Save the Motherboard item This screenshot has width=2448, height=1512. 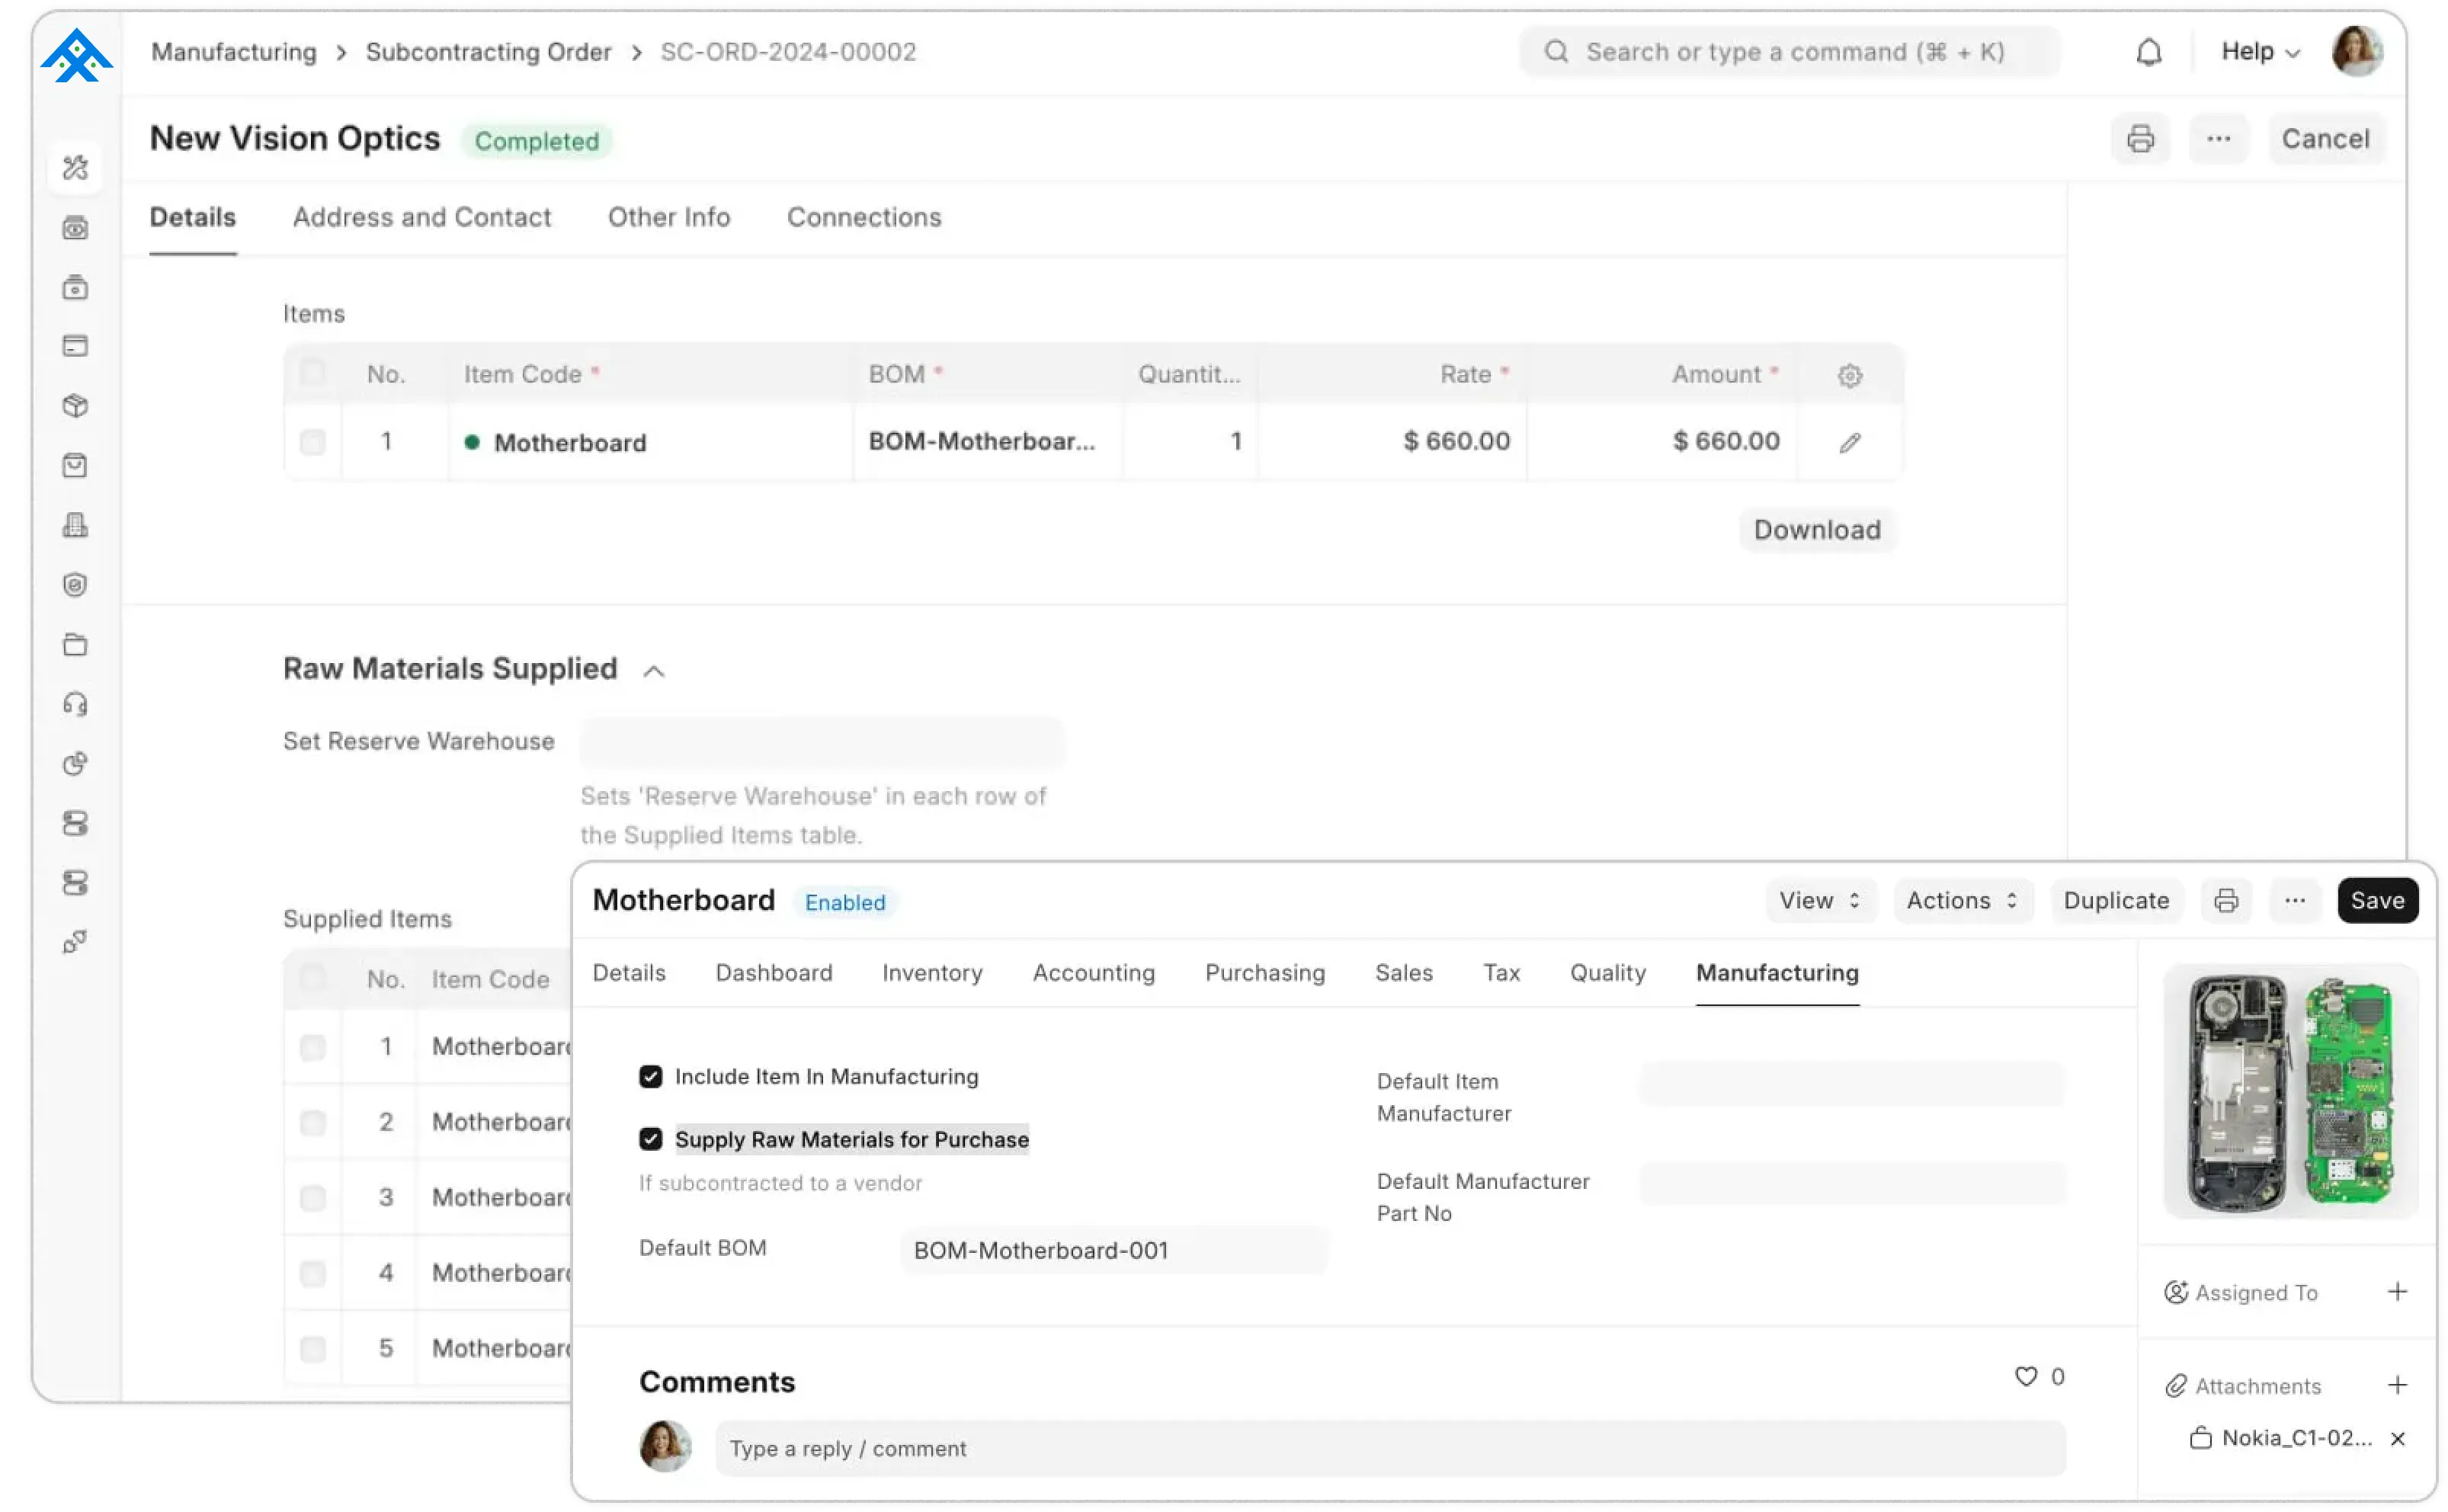click(2376, 900)
